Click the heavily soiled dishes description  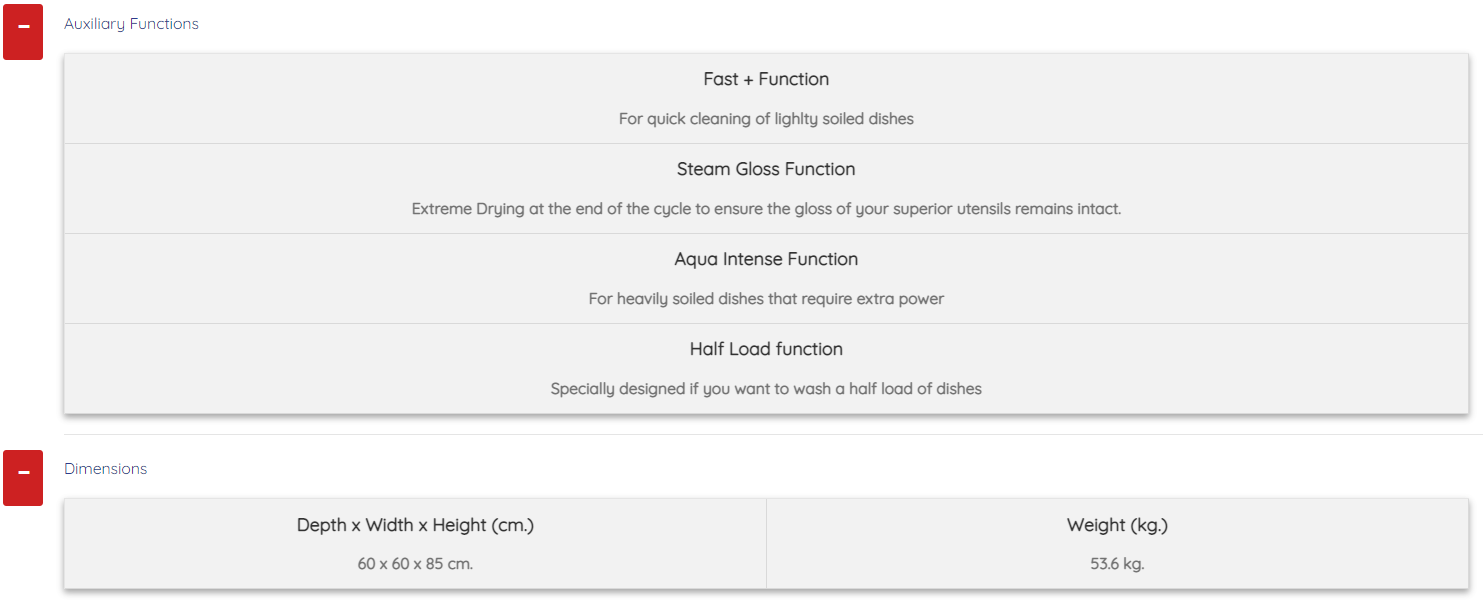[766, 299]
